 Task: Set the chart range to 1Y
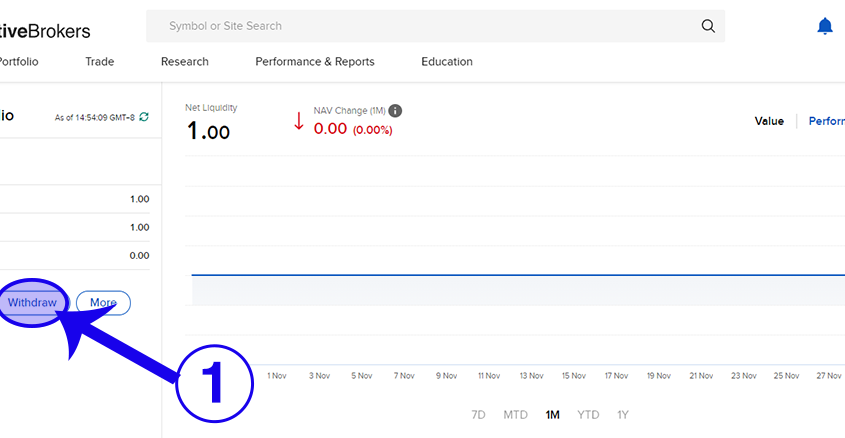point(623,415)
